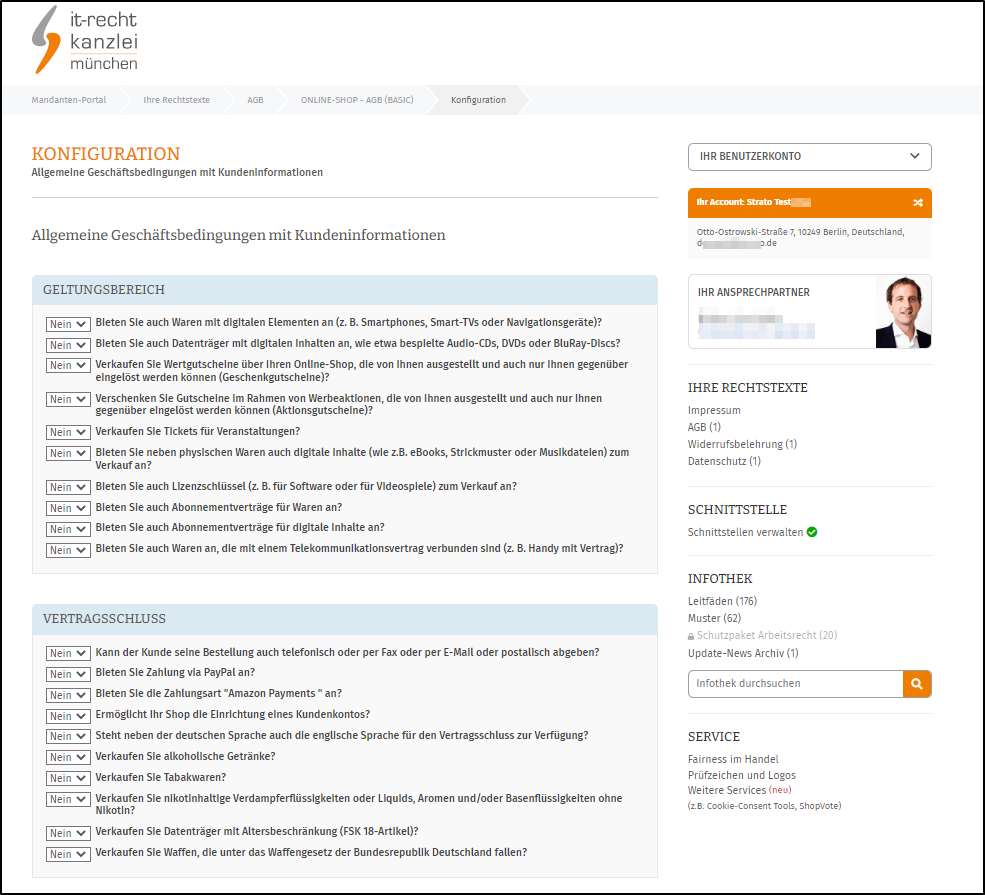
Task: Open dropdown for selling event tickets question
Action: pos(68,432)
